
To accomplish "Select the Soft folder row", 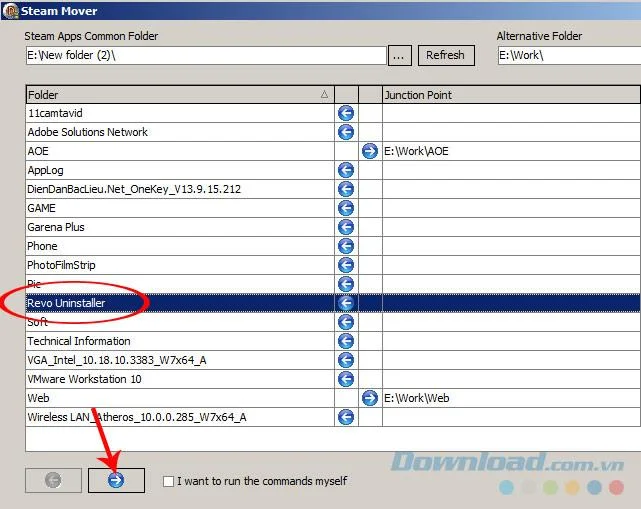I will click(179, 322).
